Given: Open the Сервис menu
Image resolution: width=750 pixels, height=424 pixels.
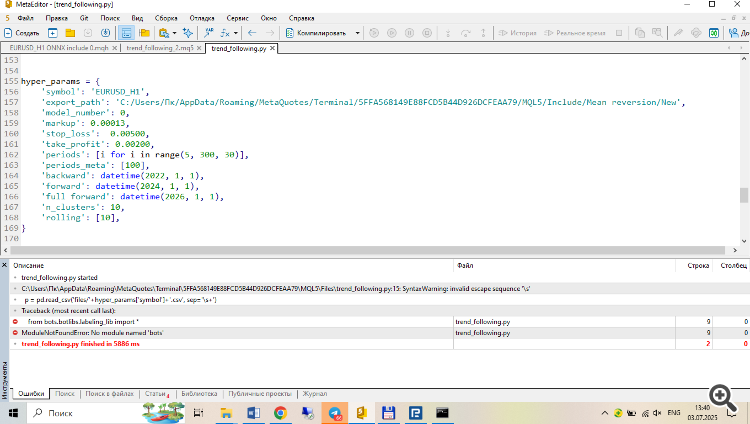Looking at the screenshot, I should [237, 18].
